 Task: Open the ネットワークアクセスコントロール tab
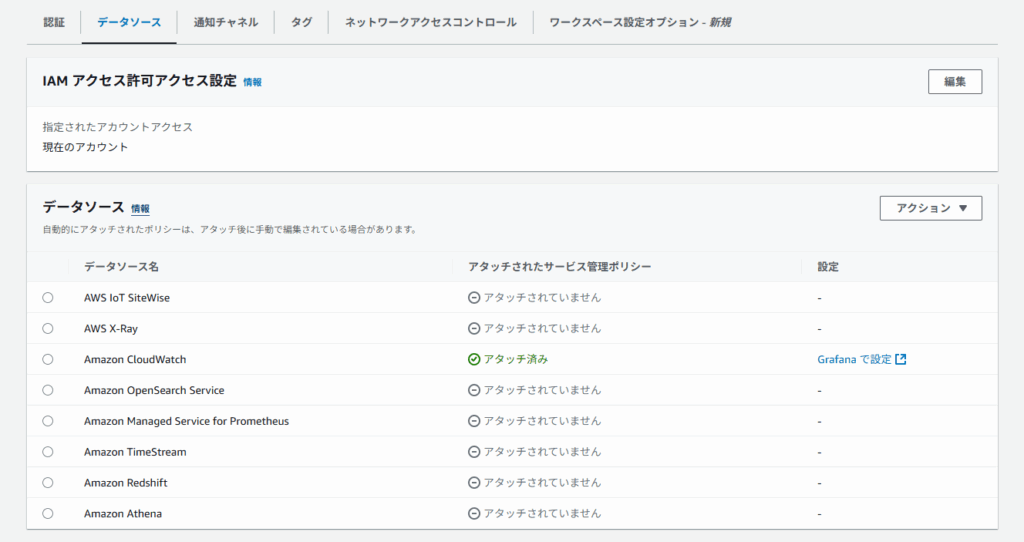(430, 22)
